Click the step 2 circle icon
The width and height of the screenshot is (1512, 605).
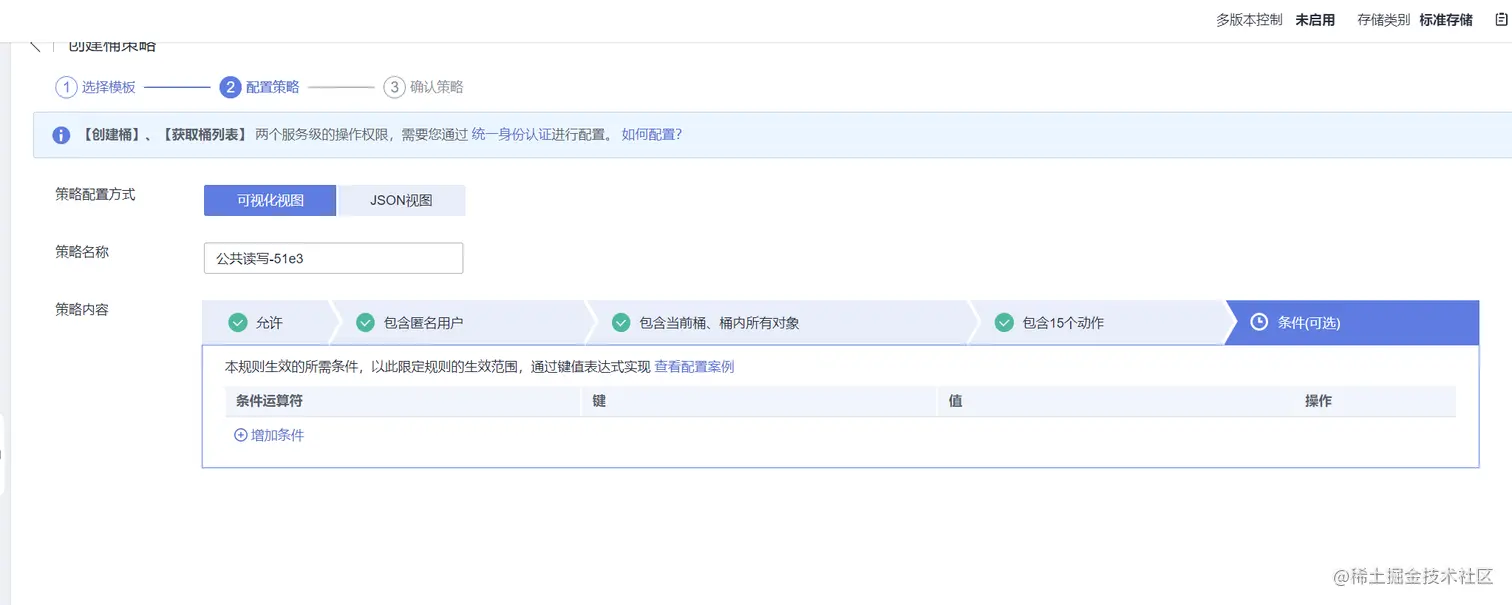[230, 87]
